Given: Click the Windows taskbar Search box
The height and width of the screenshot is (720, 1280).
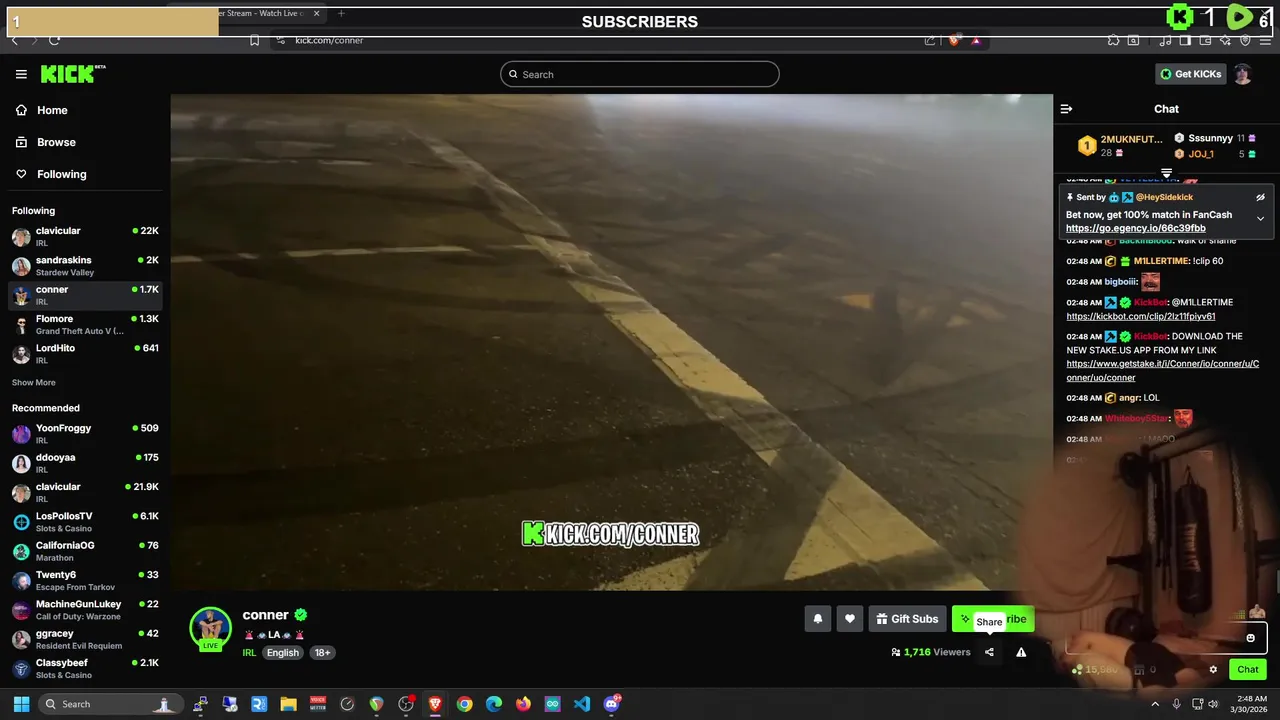Looking at the screenshot, I should (x=112, y=704).
